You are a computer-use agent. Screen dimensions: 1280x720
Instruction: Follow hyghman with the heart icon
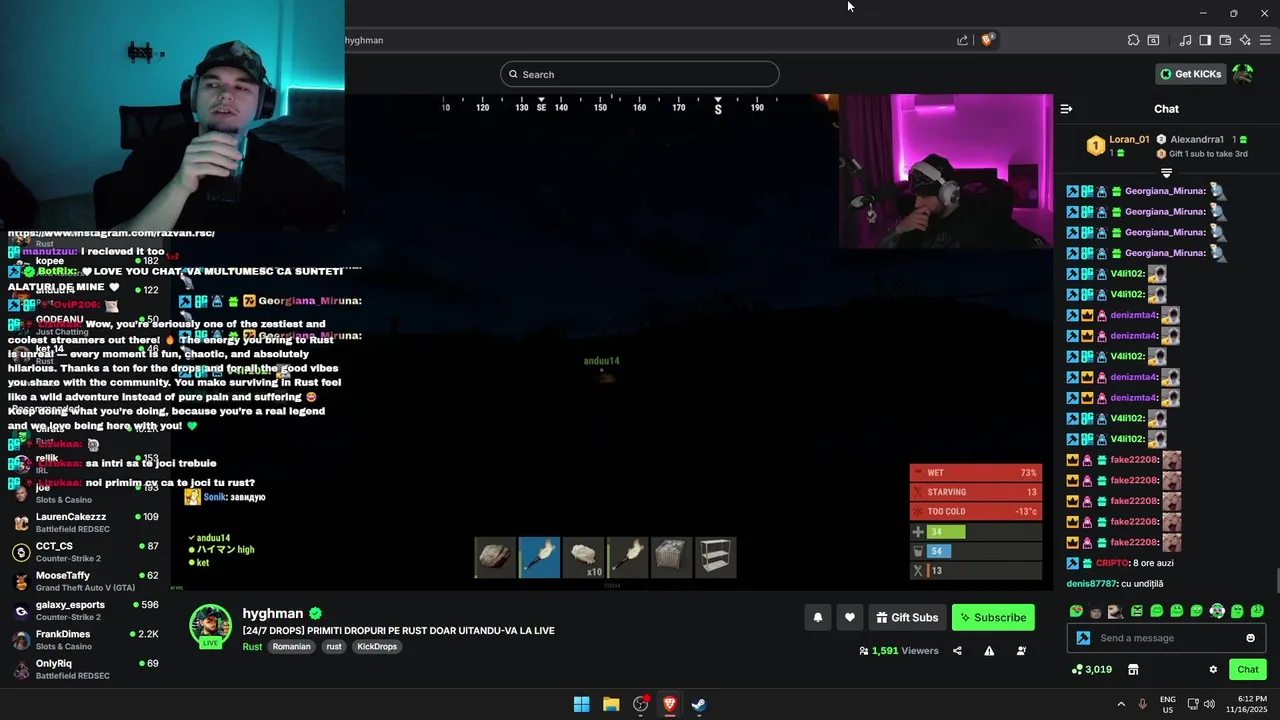(850, 618)
